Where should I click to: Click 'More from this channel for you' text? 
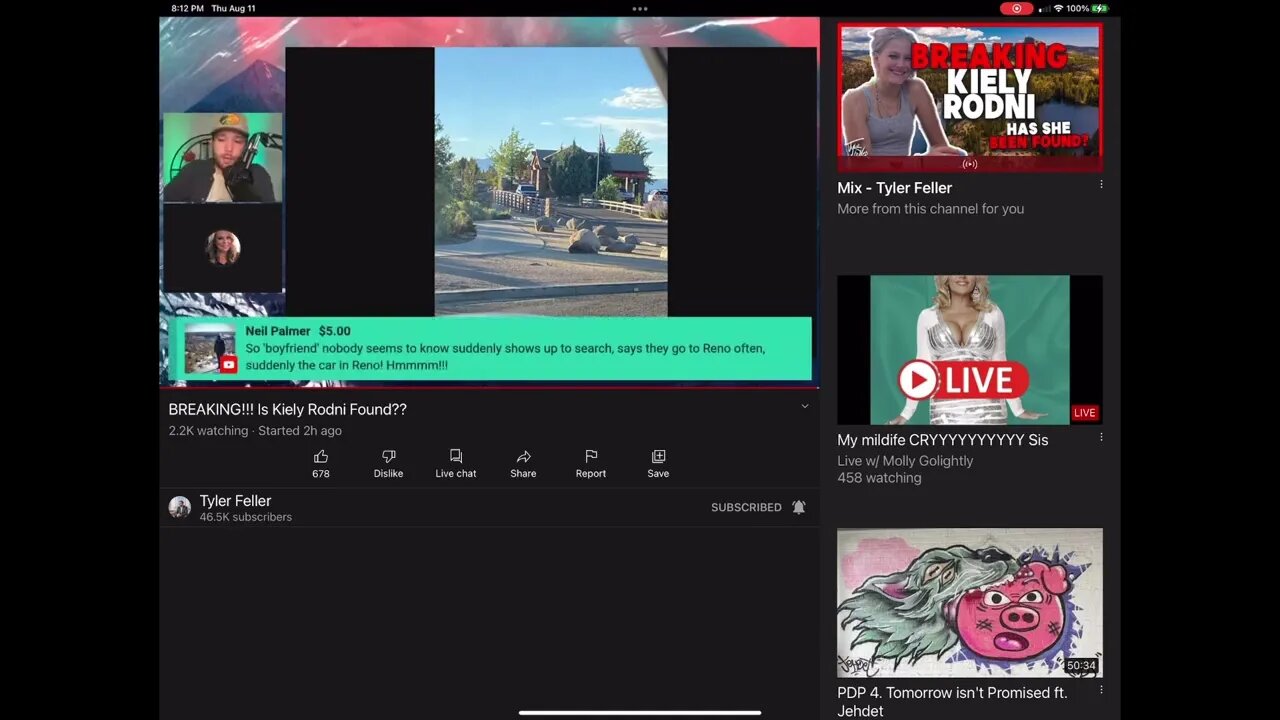click(x=930, y=209)
